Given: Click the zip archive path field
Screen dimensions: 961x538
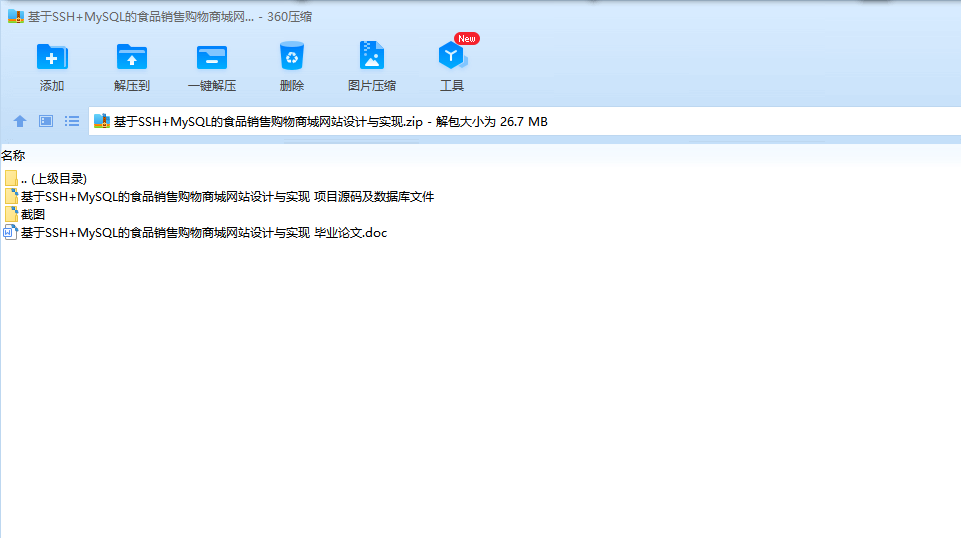Looking at the screenshot, I should tap(525, 121).
